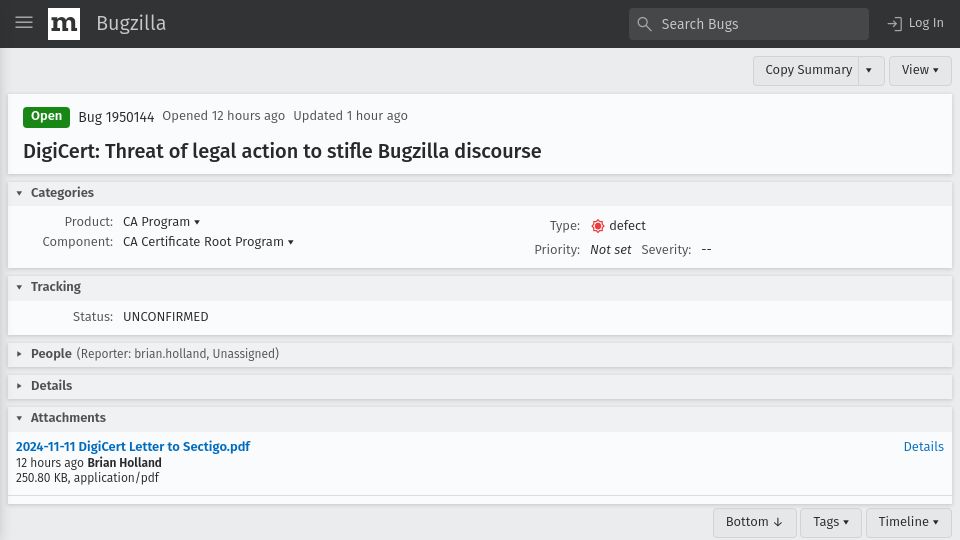Focus the Search Bugs field
This screenshot has width=960, height=540.
(749, 24)
